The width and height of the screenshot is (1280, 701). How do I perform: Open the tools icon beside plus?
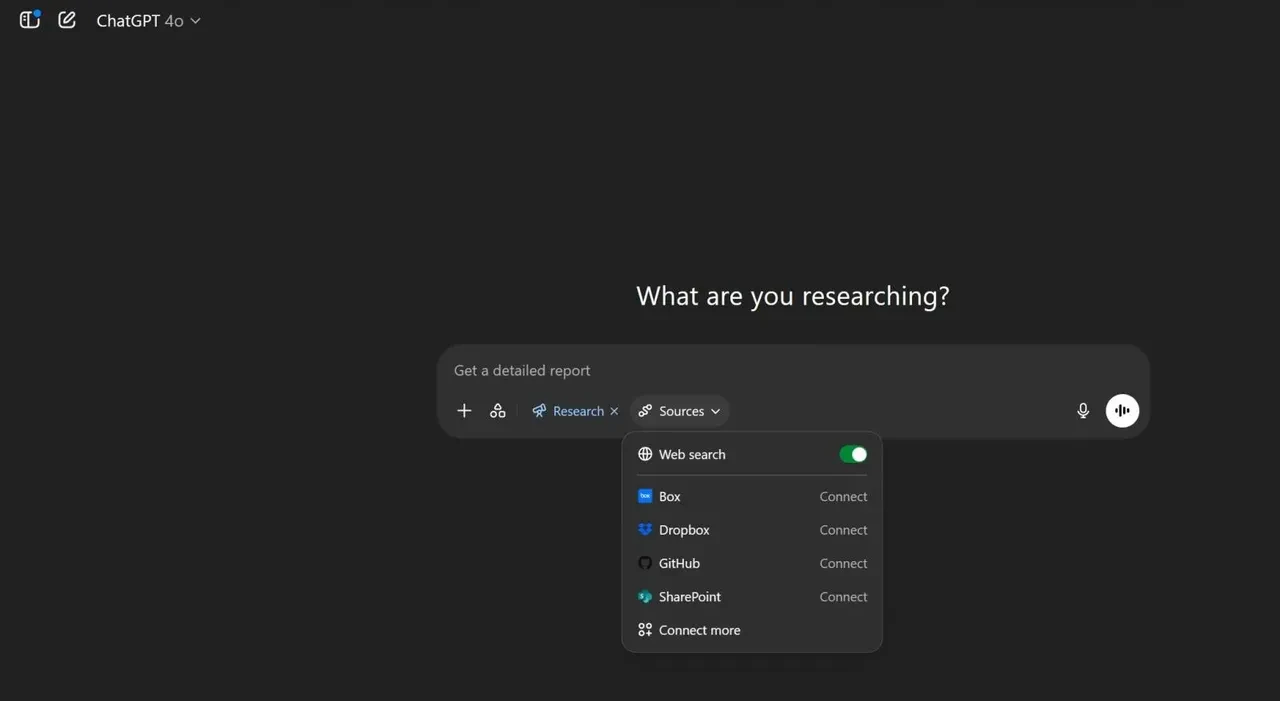(x=498, y=411)
